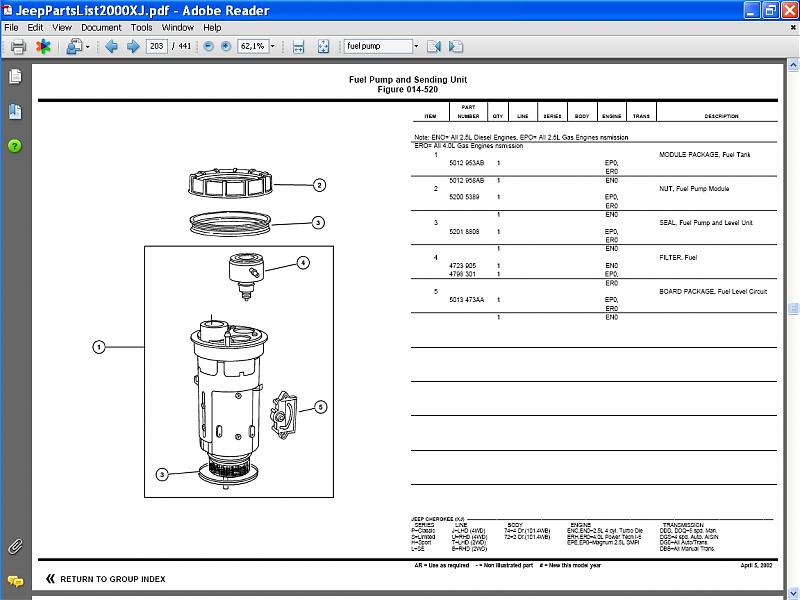Open the Attachments paperclip panel

(15, 546)
